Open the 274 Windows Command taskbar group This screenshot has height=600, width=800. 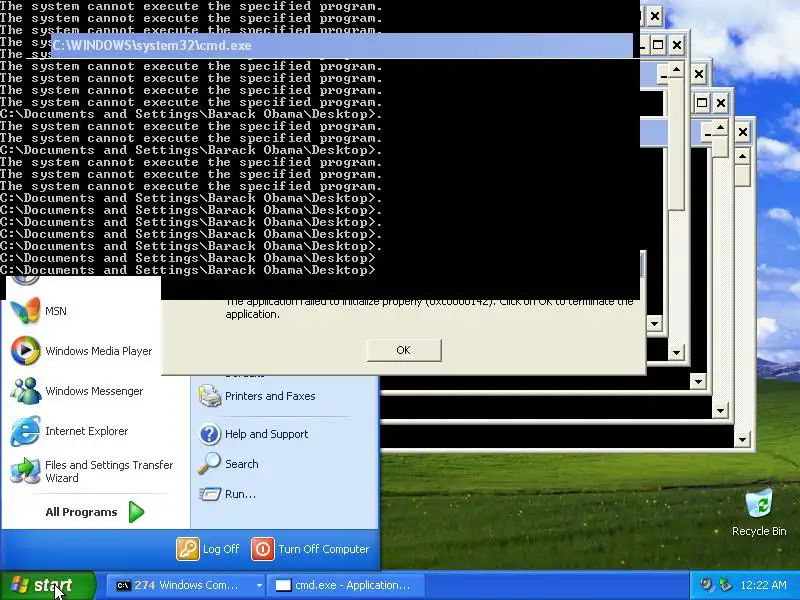coord(185,585)
